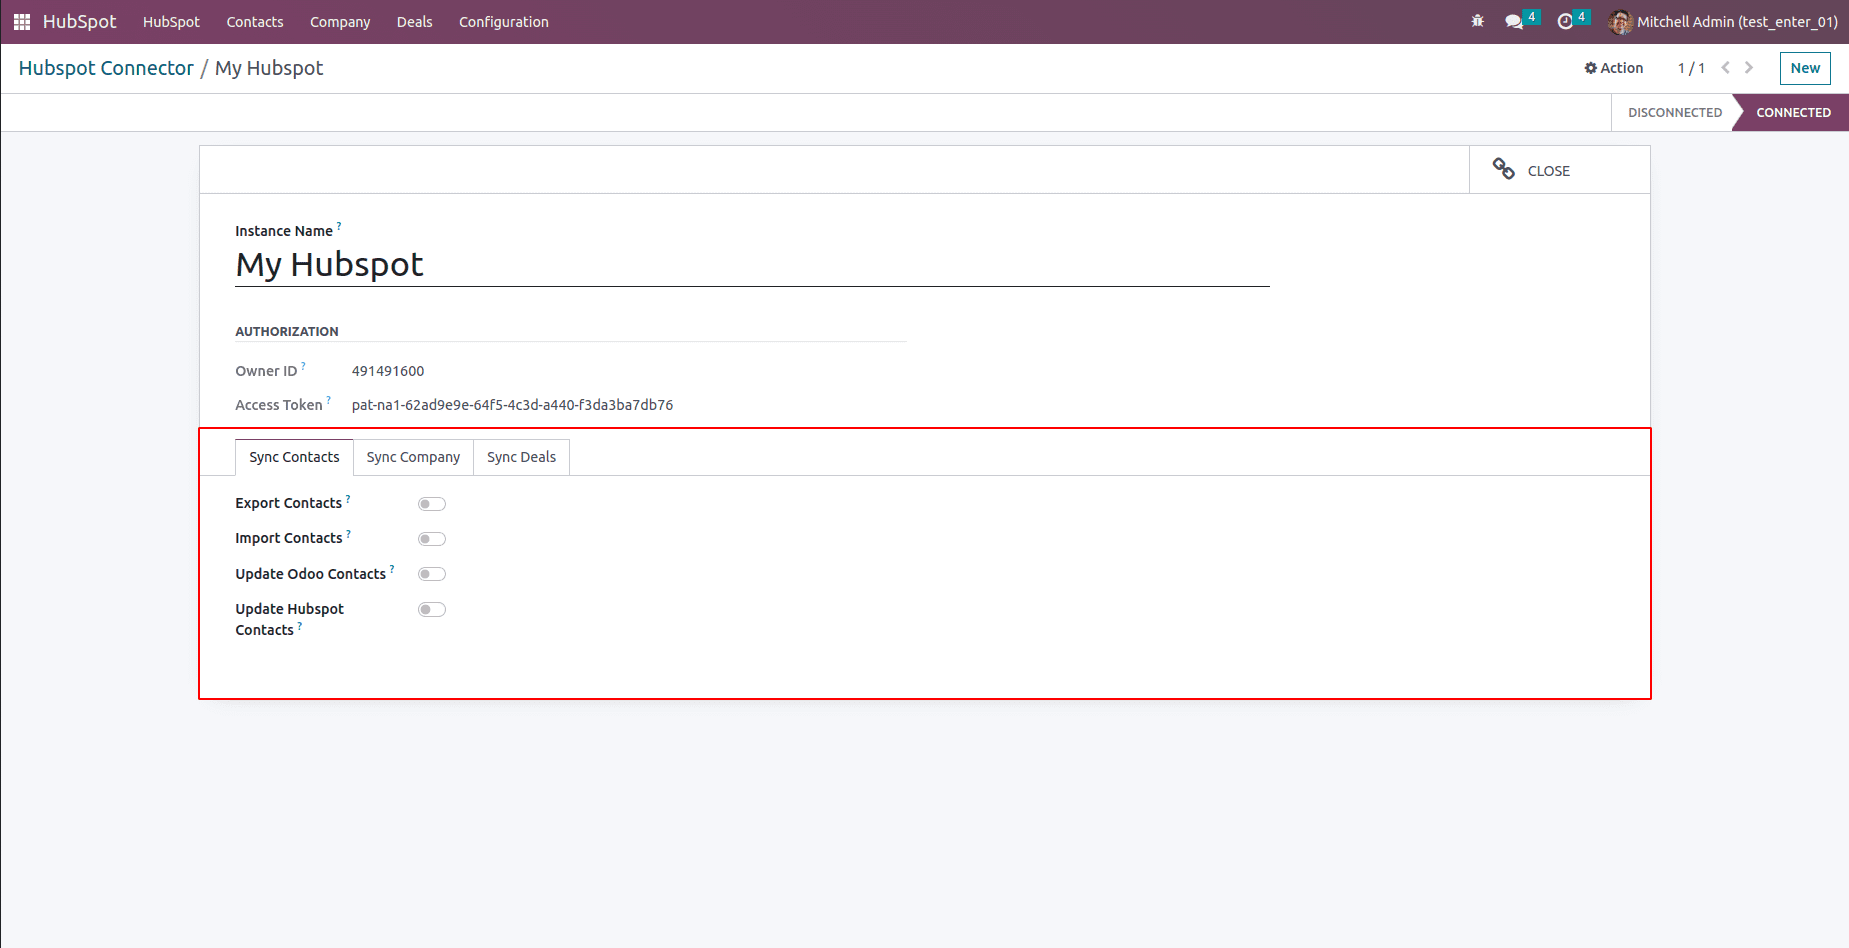Click Export Contacts help question mark
This screenshot has width=1849, height=948.
tap(348, 498)
